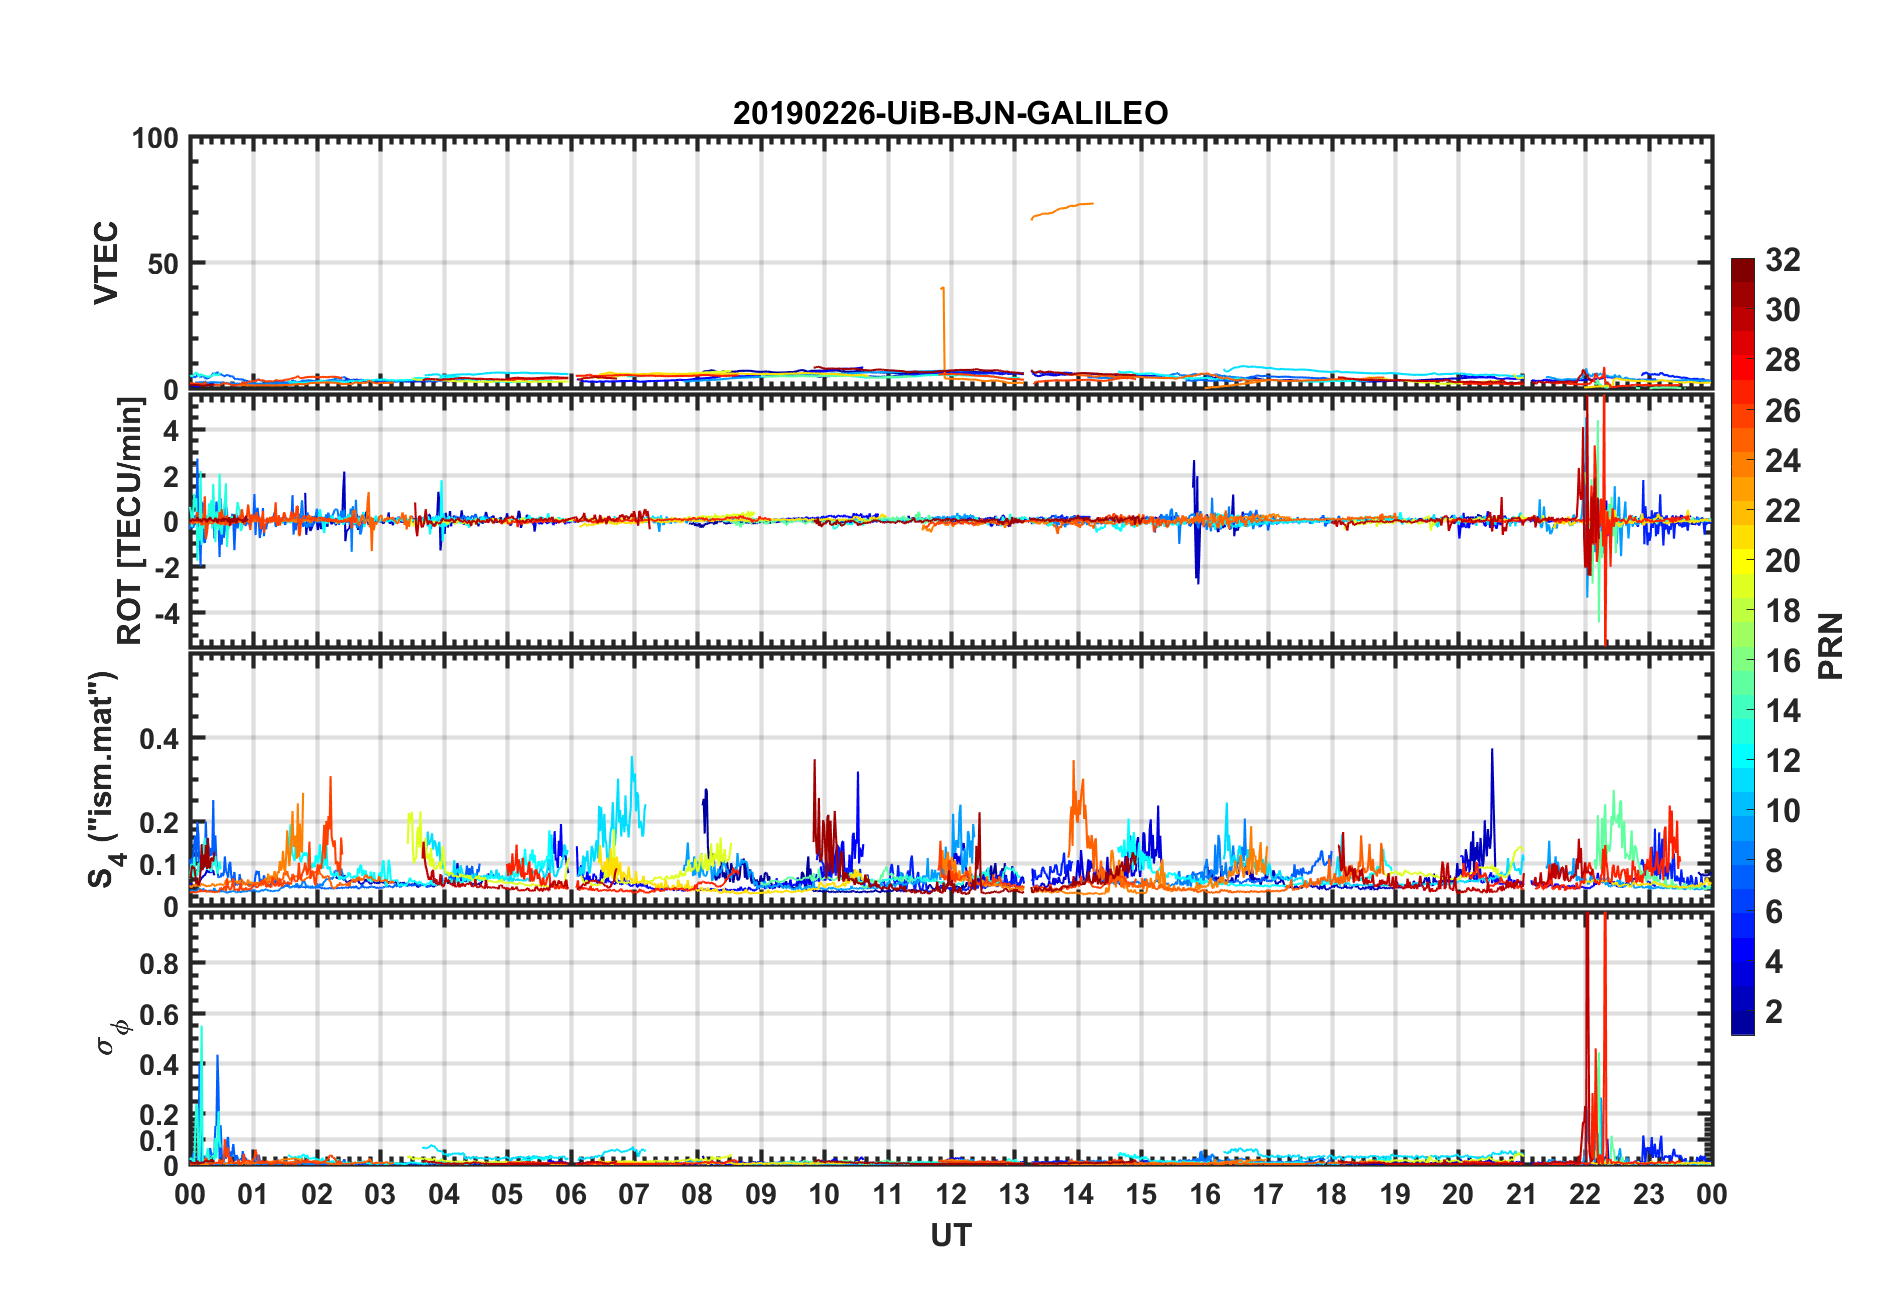Click the 100 tick on VTEC axis
The height and width of the screenshot is (1292, 1902).
point(155,138)
